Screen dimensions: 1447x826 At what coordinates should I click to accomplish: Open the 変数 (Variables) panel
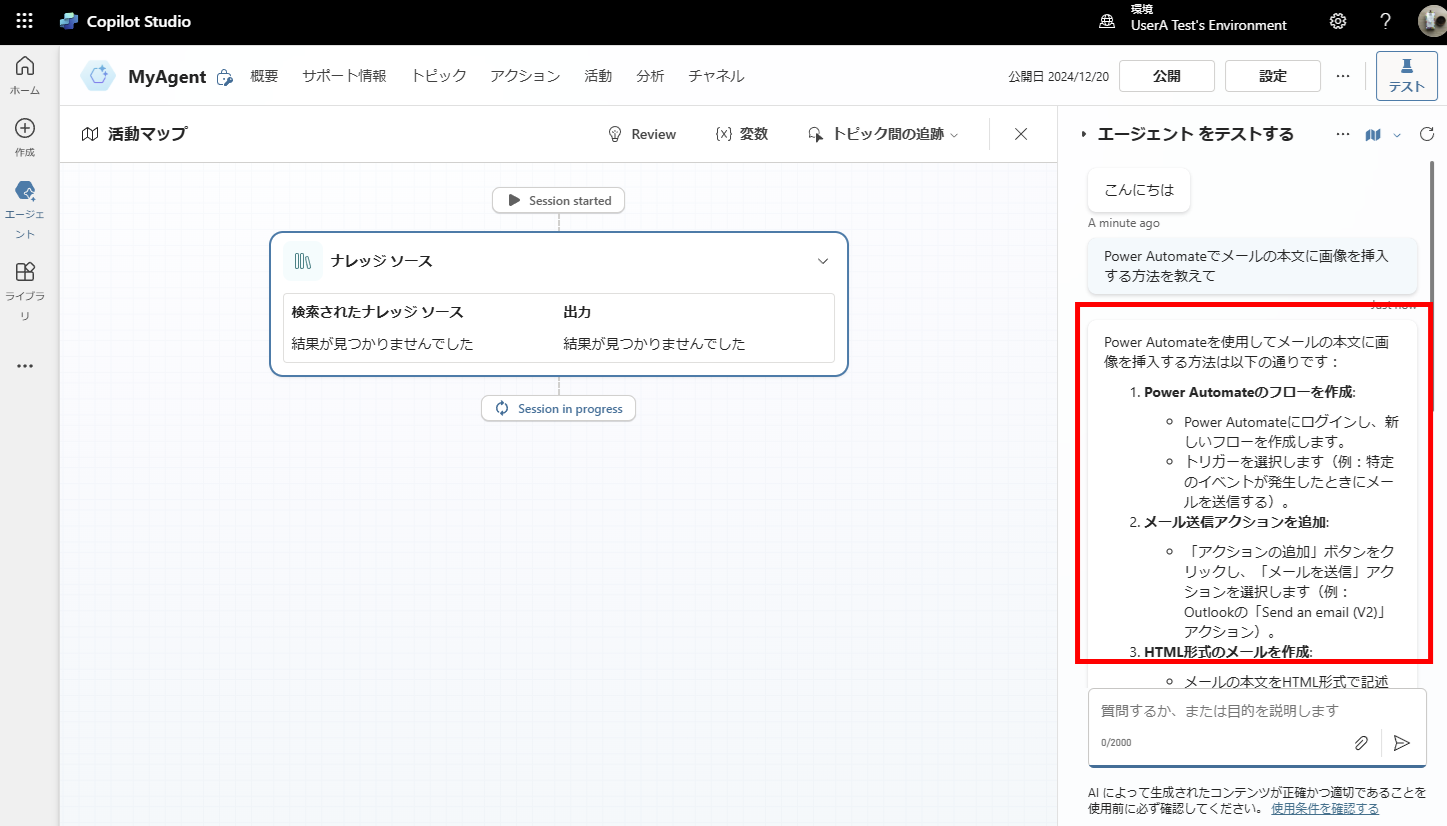click(742, 133)
